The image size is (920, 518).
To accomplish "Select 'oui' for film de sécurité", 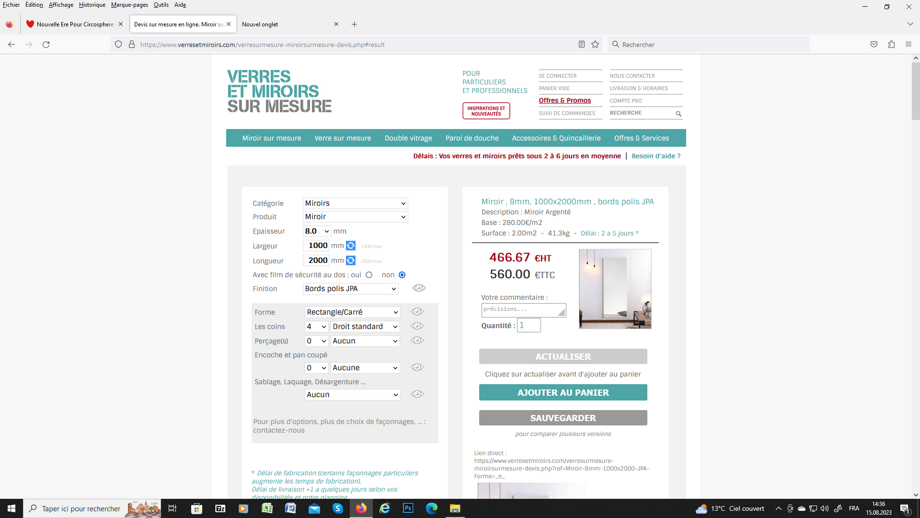I will (369, 275).
